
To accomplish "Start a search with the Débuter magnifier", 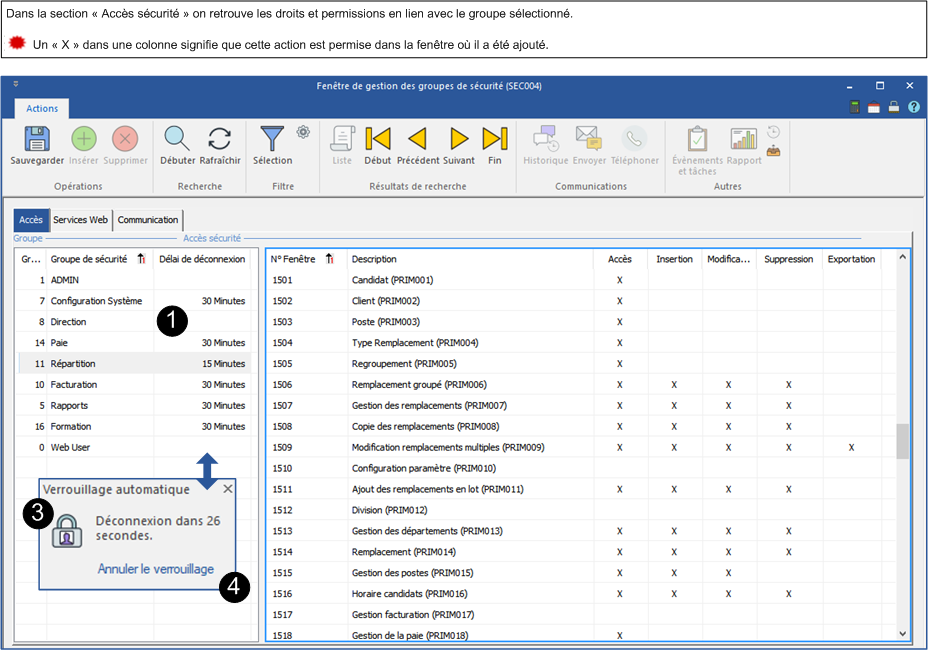I will tap(177, 139).
